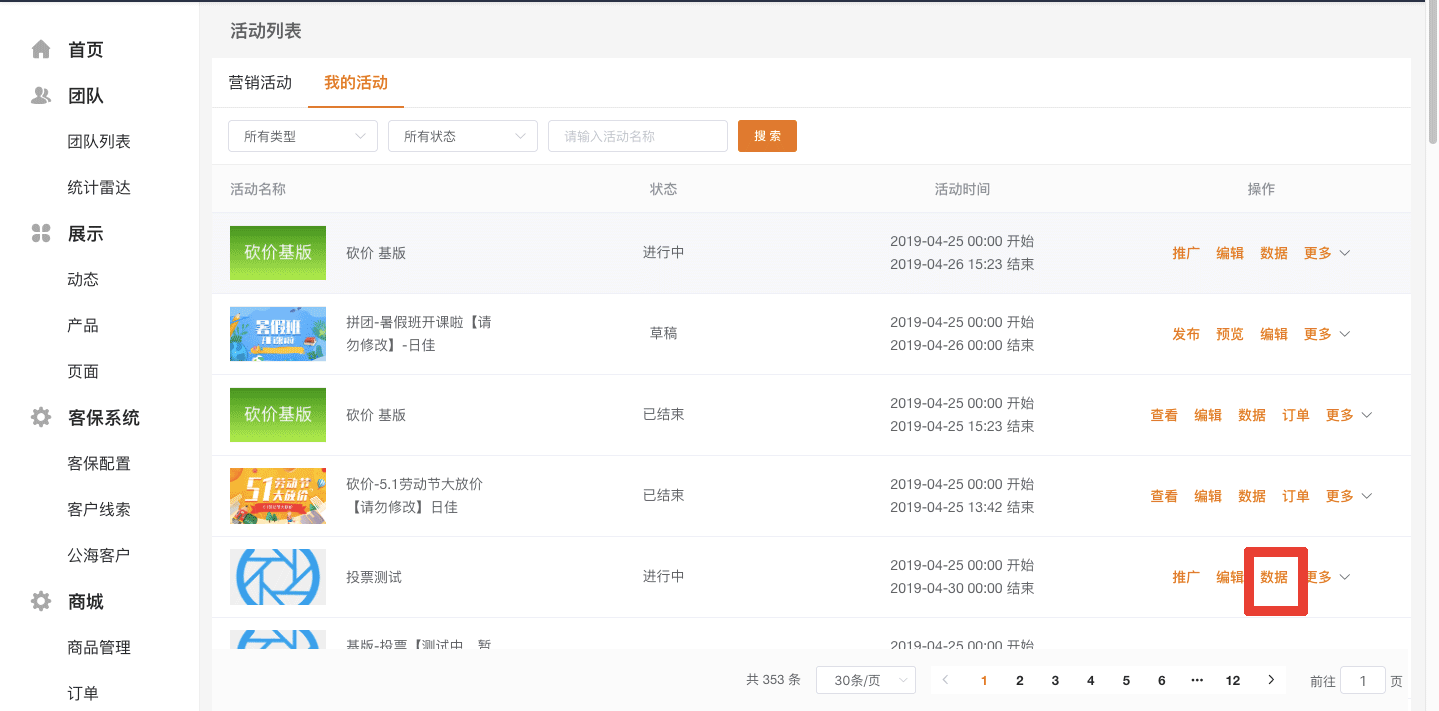This screenshot has width=1439, height=711.
Task: Open 统计雷达 in the sidebar
Action: [99, 188]
